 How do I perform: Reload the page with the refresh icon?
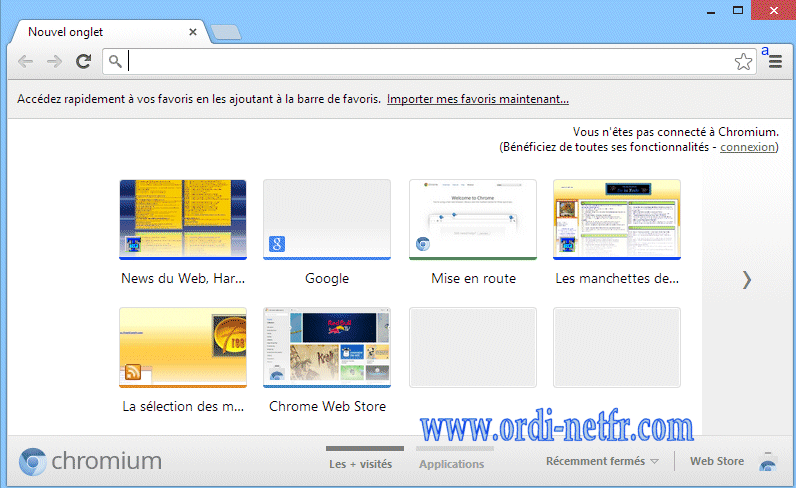(x=84, y=61)
